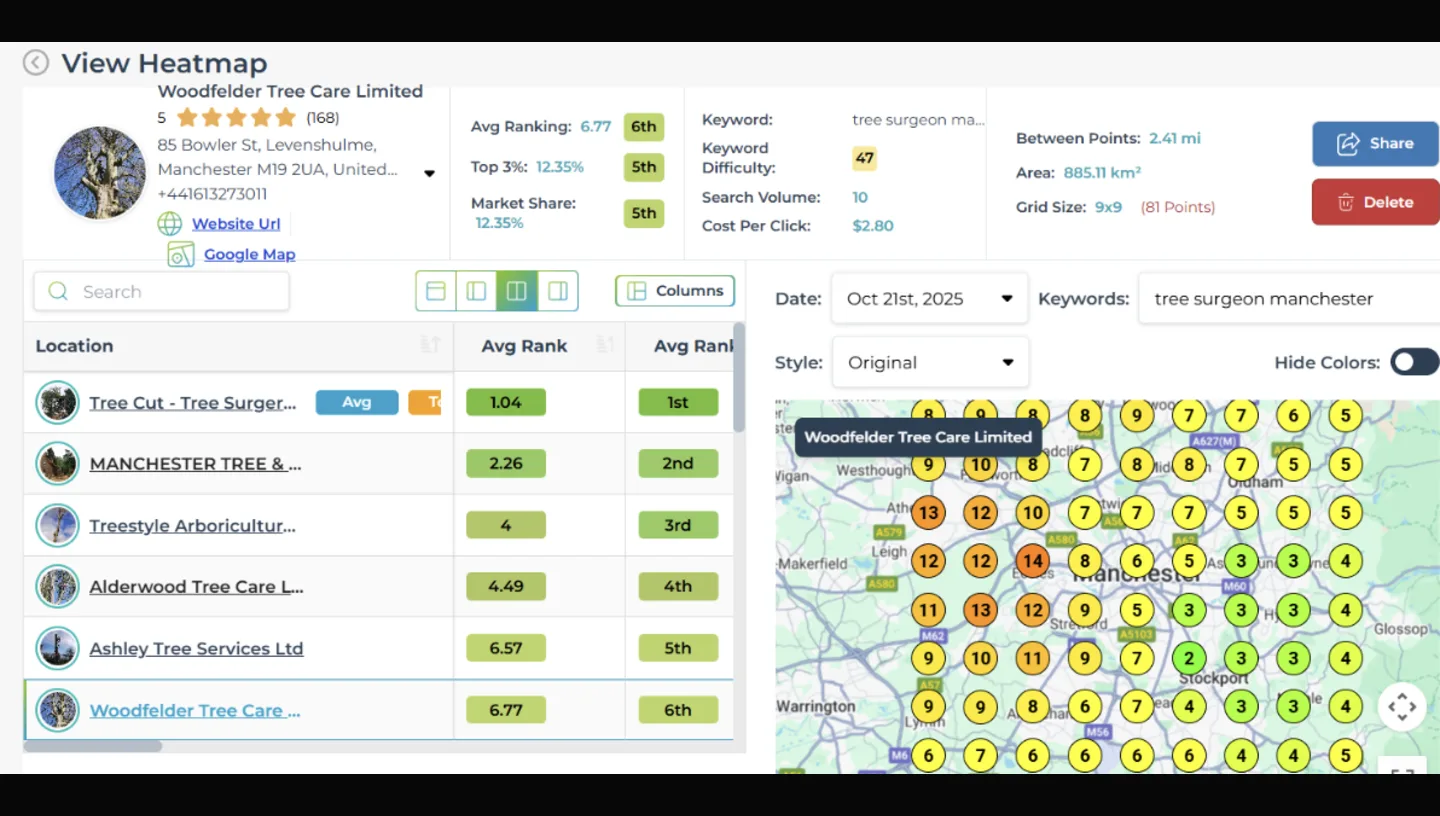Click the Between Points value 2.41 mi
This screenshot has height=816, width=1440.
click(1175, 139)
